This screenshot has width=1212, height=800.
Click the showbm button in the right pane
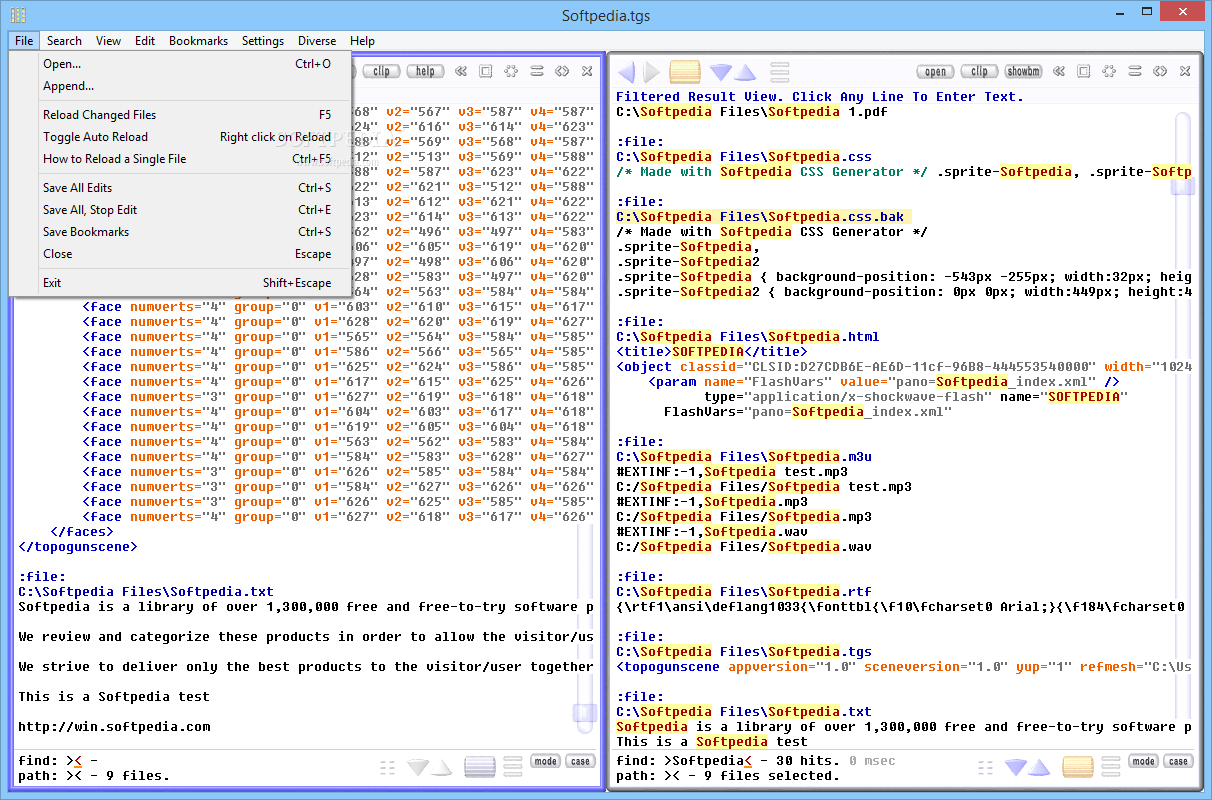(1024, 72)
